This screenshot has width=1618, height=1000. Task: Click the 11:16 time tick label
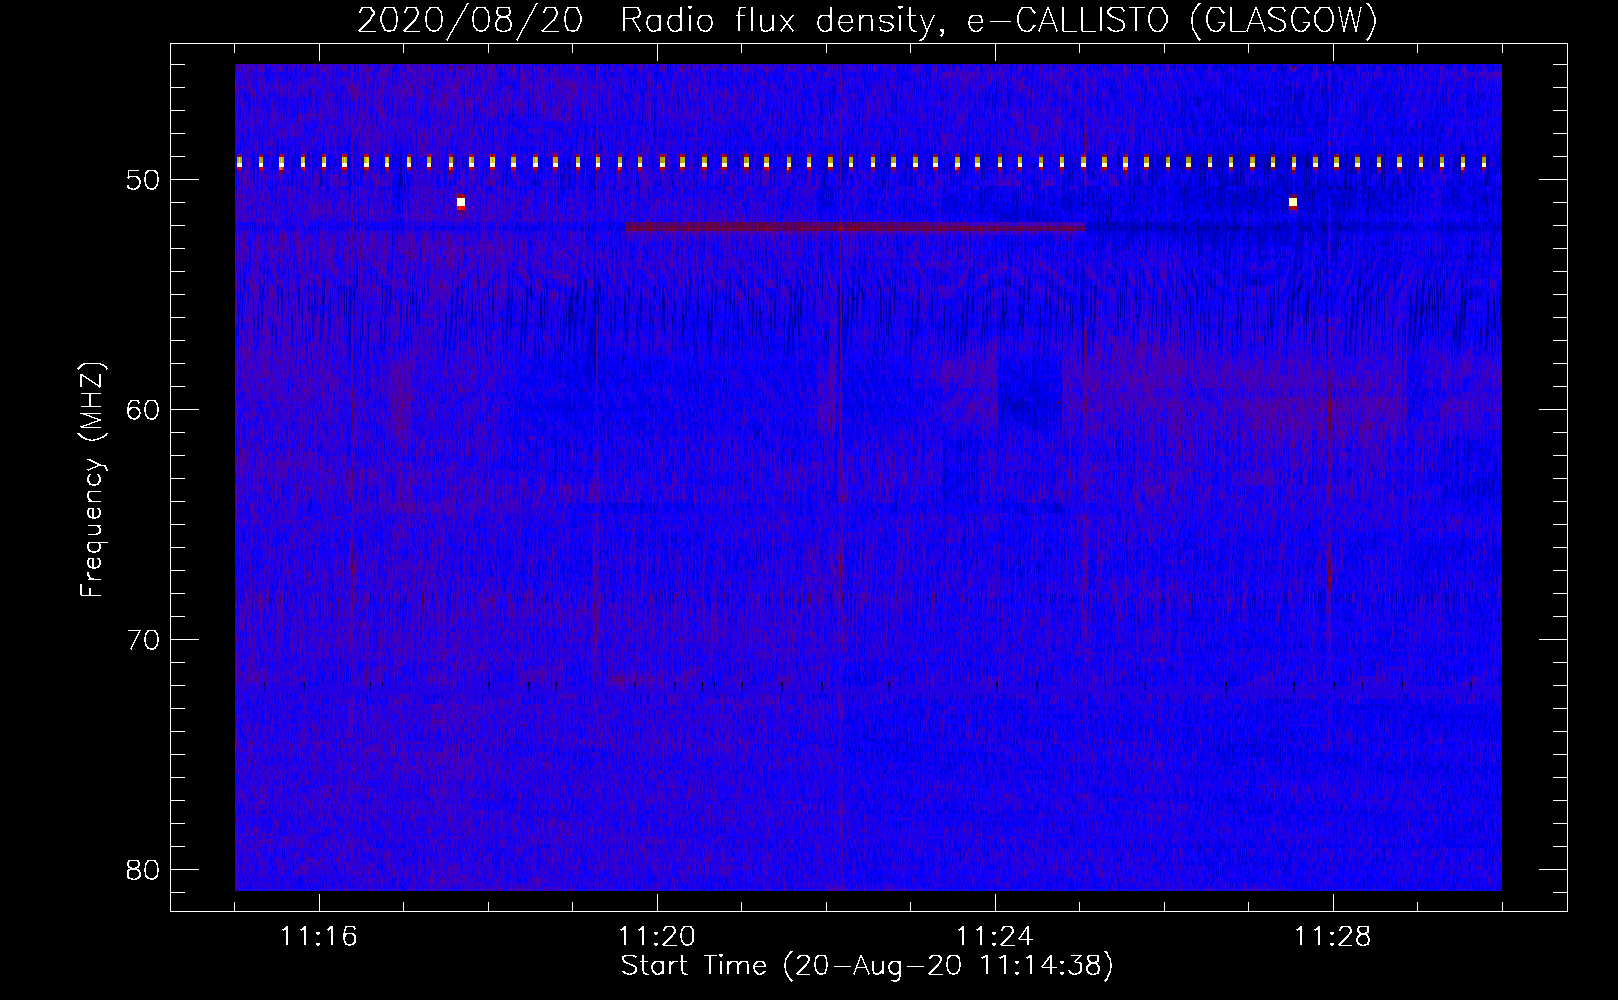tap(319, 937)
